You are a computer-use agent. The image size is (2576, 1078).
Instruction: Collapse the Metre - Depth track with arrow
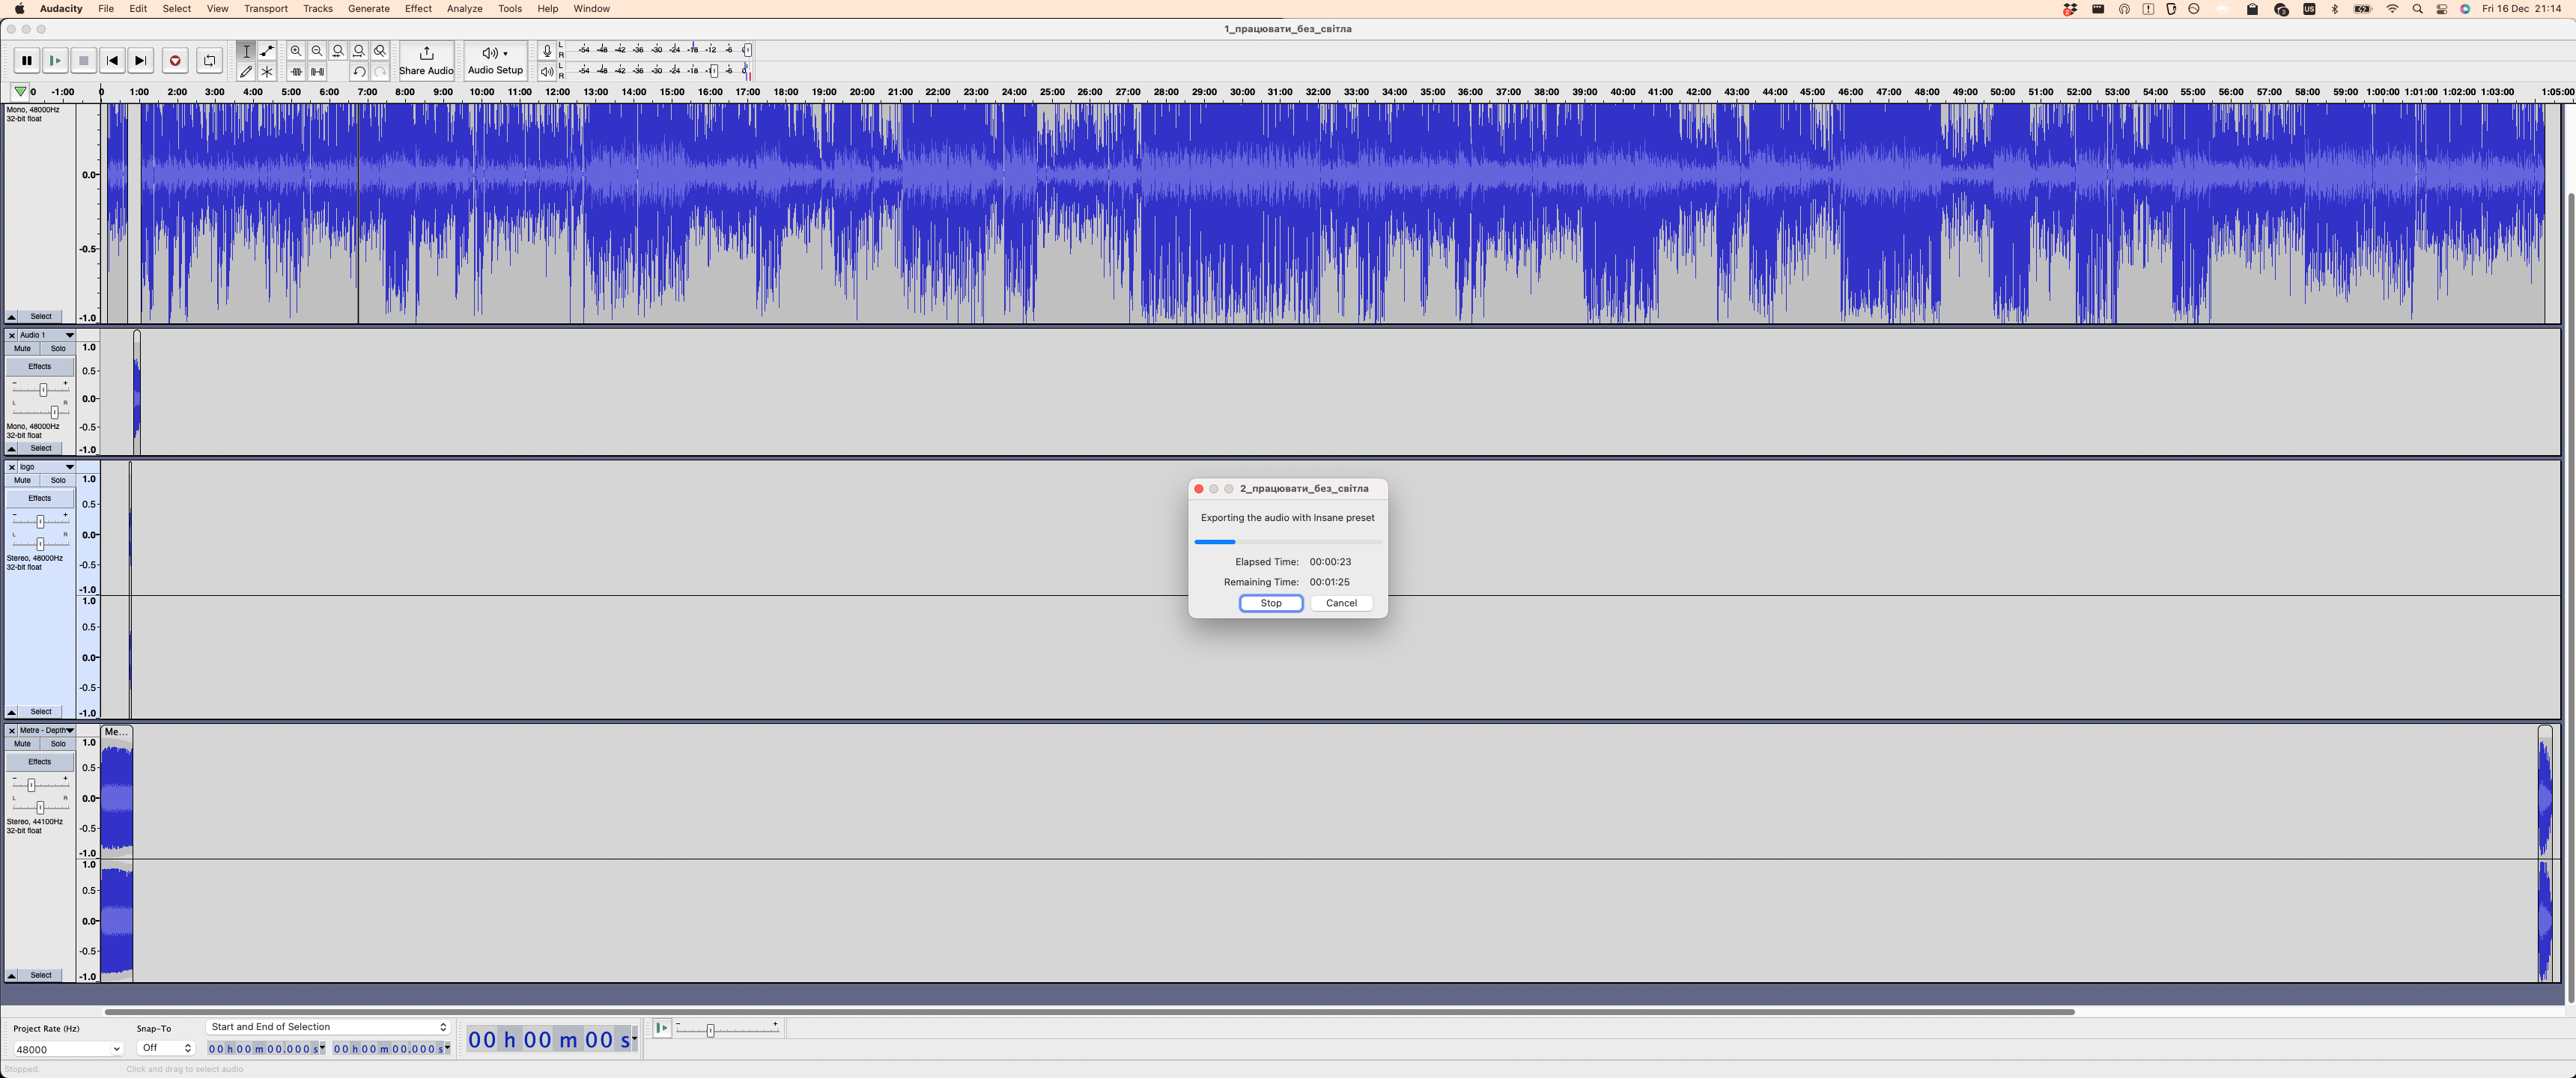(12, 976)
